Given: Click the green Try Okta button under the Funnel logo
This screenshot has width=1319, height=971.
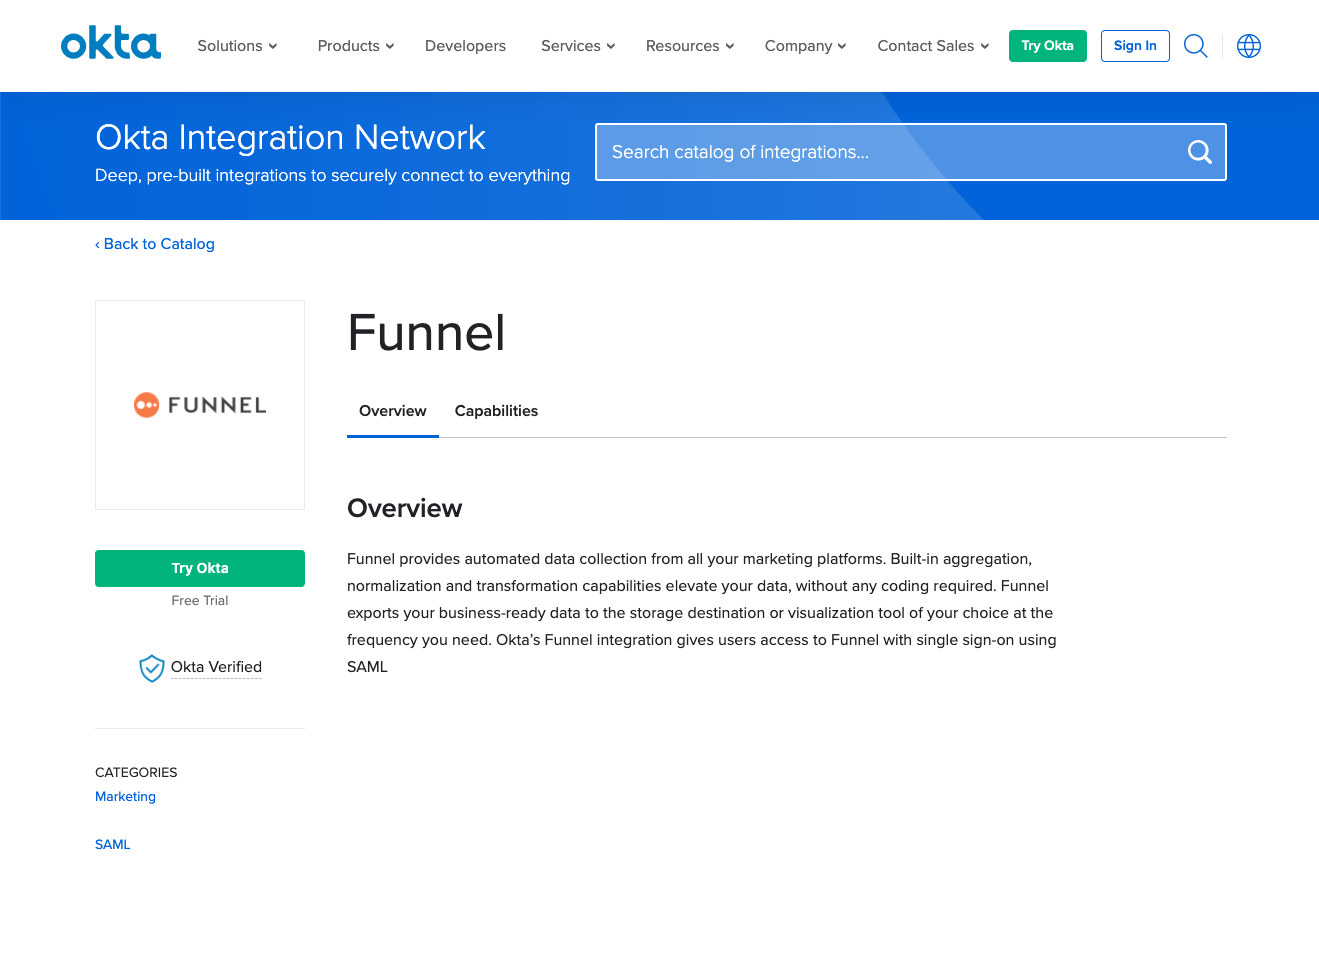Looking at the screenshot, I should (200, 568).
